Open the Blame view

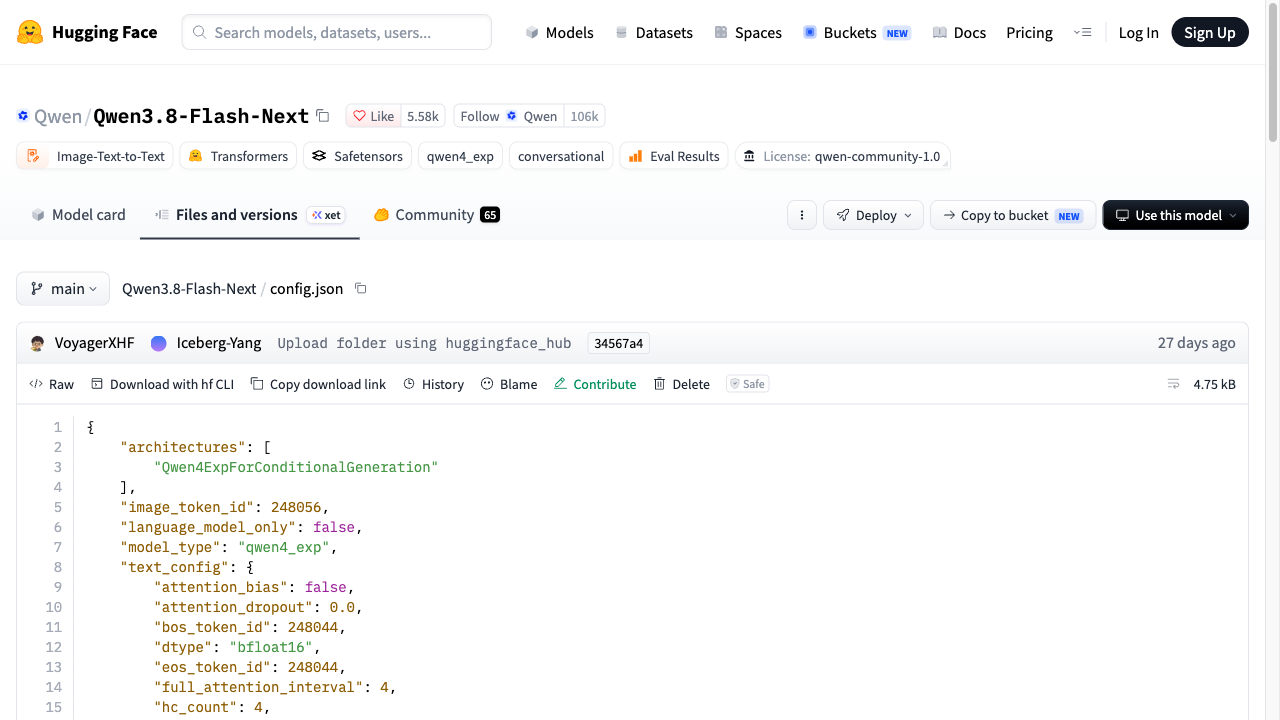(x=509, y=384)
